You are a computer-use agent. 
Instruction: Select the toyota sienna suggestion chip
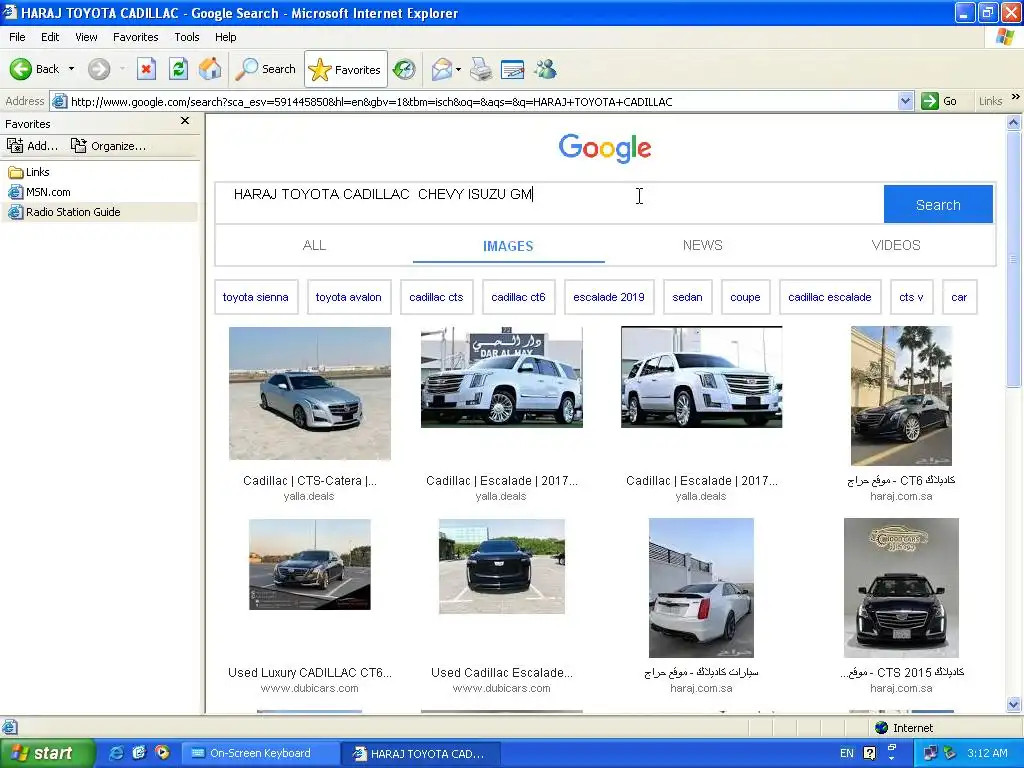pyautogui.click(x=256, y=297)
